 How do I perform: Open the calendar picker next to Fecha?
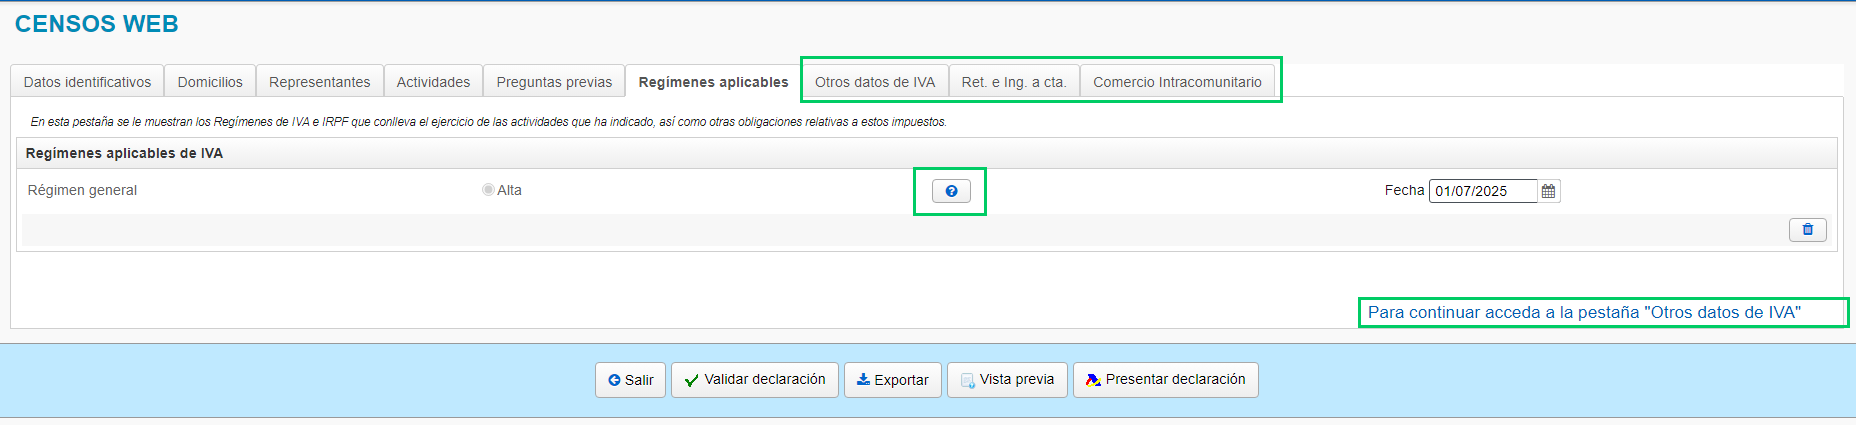coord(1548,191)
